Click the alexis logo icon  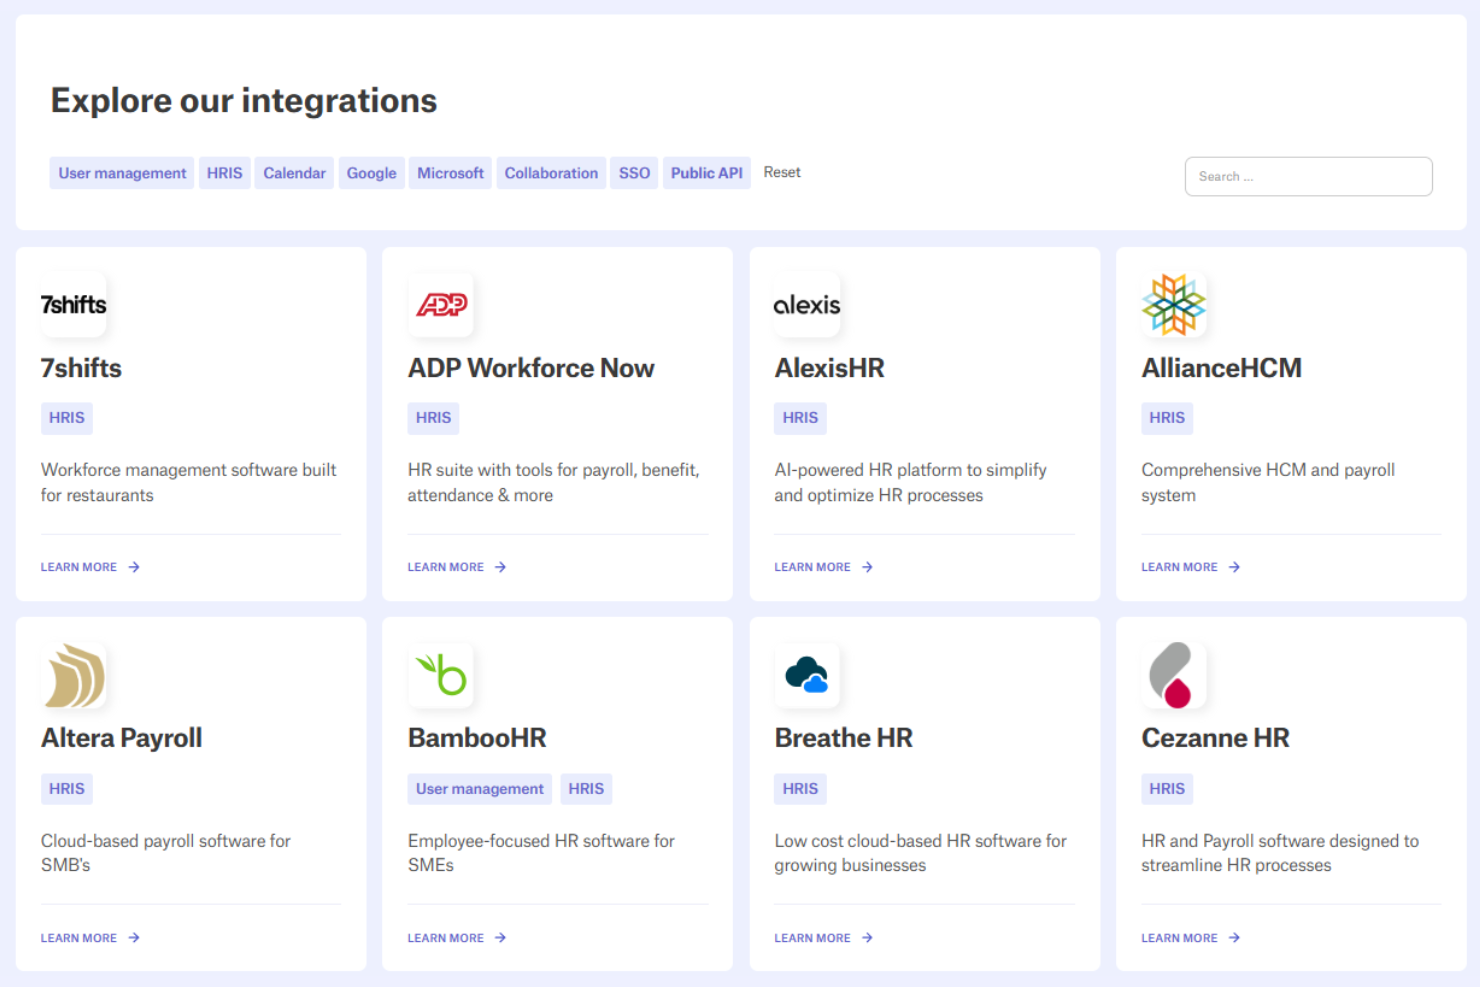tap(807, 305)
